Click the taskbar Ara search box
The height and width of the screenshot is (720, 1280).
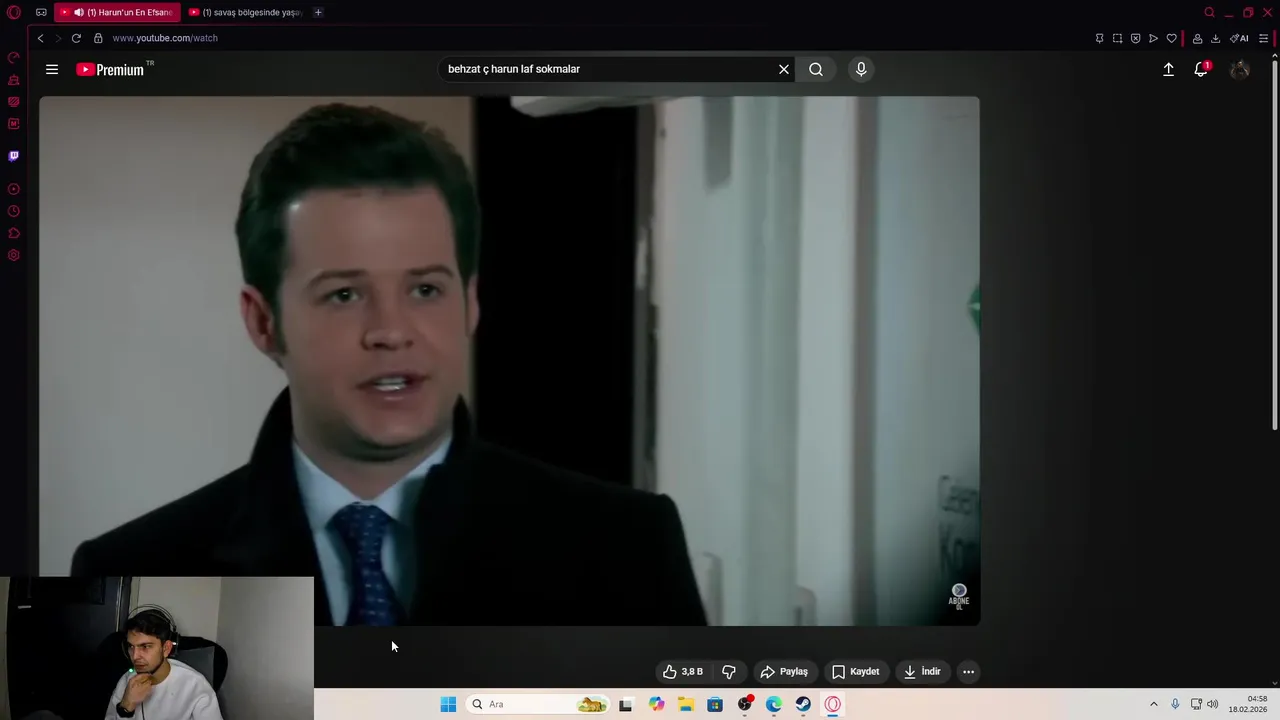coord(539,704)
